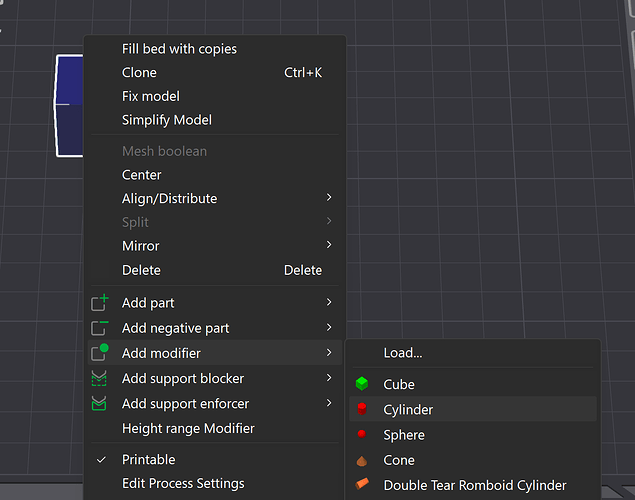Viewport: 635px width, 500px height.
Task: Open Add support blocker entry
Action: pyautogui.click(x=215, y=379)
